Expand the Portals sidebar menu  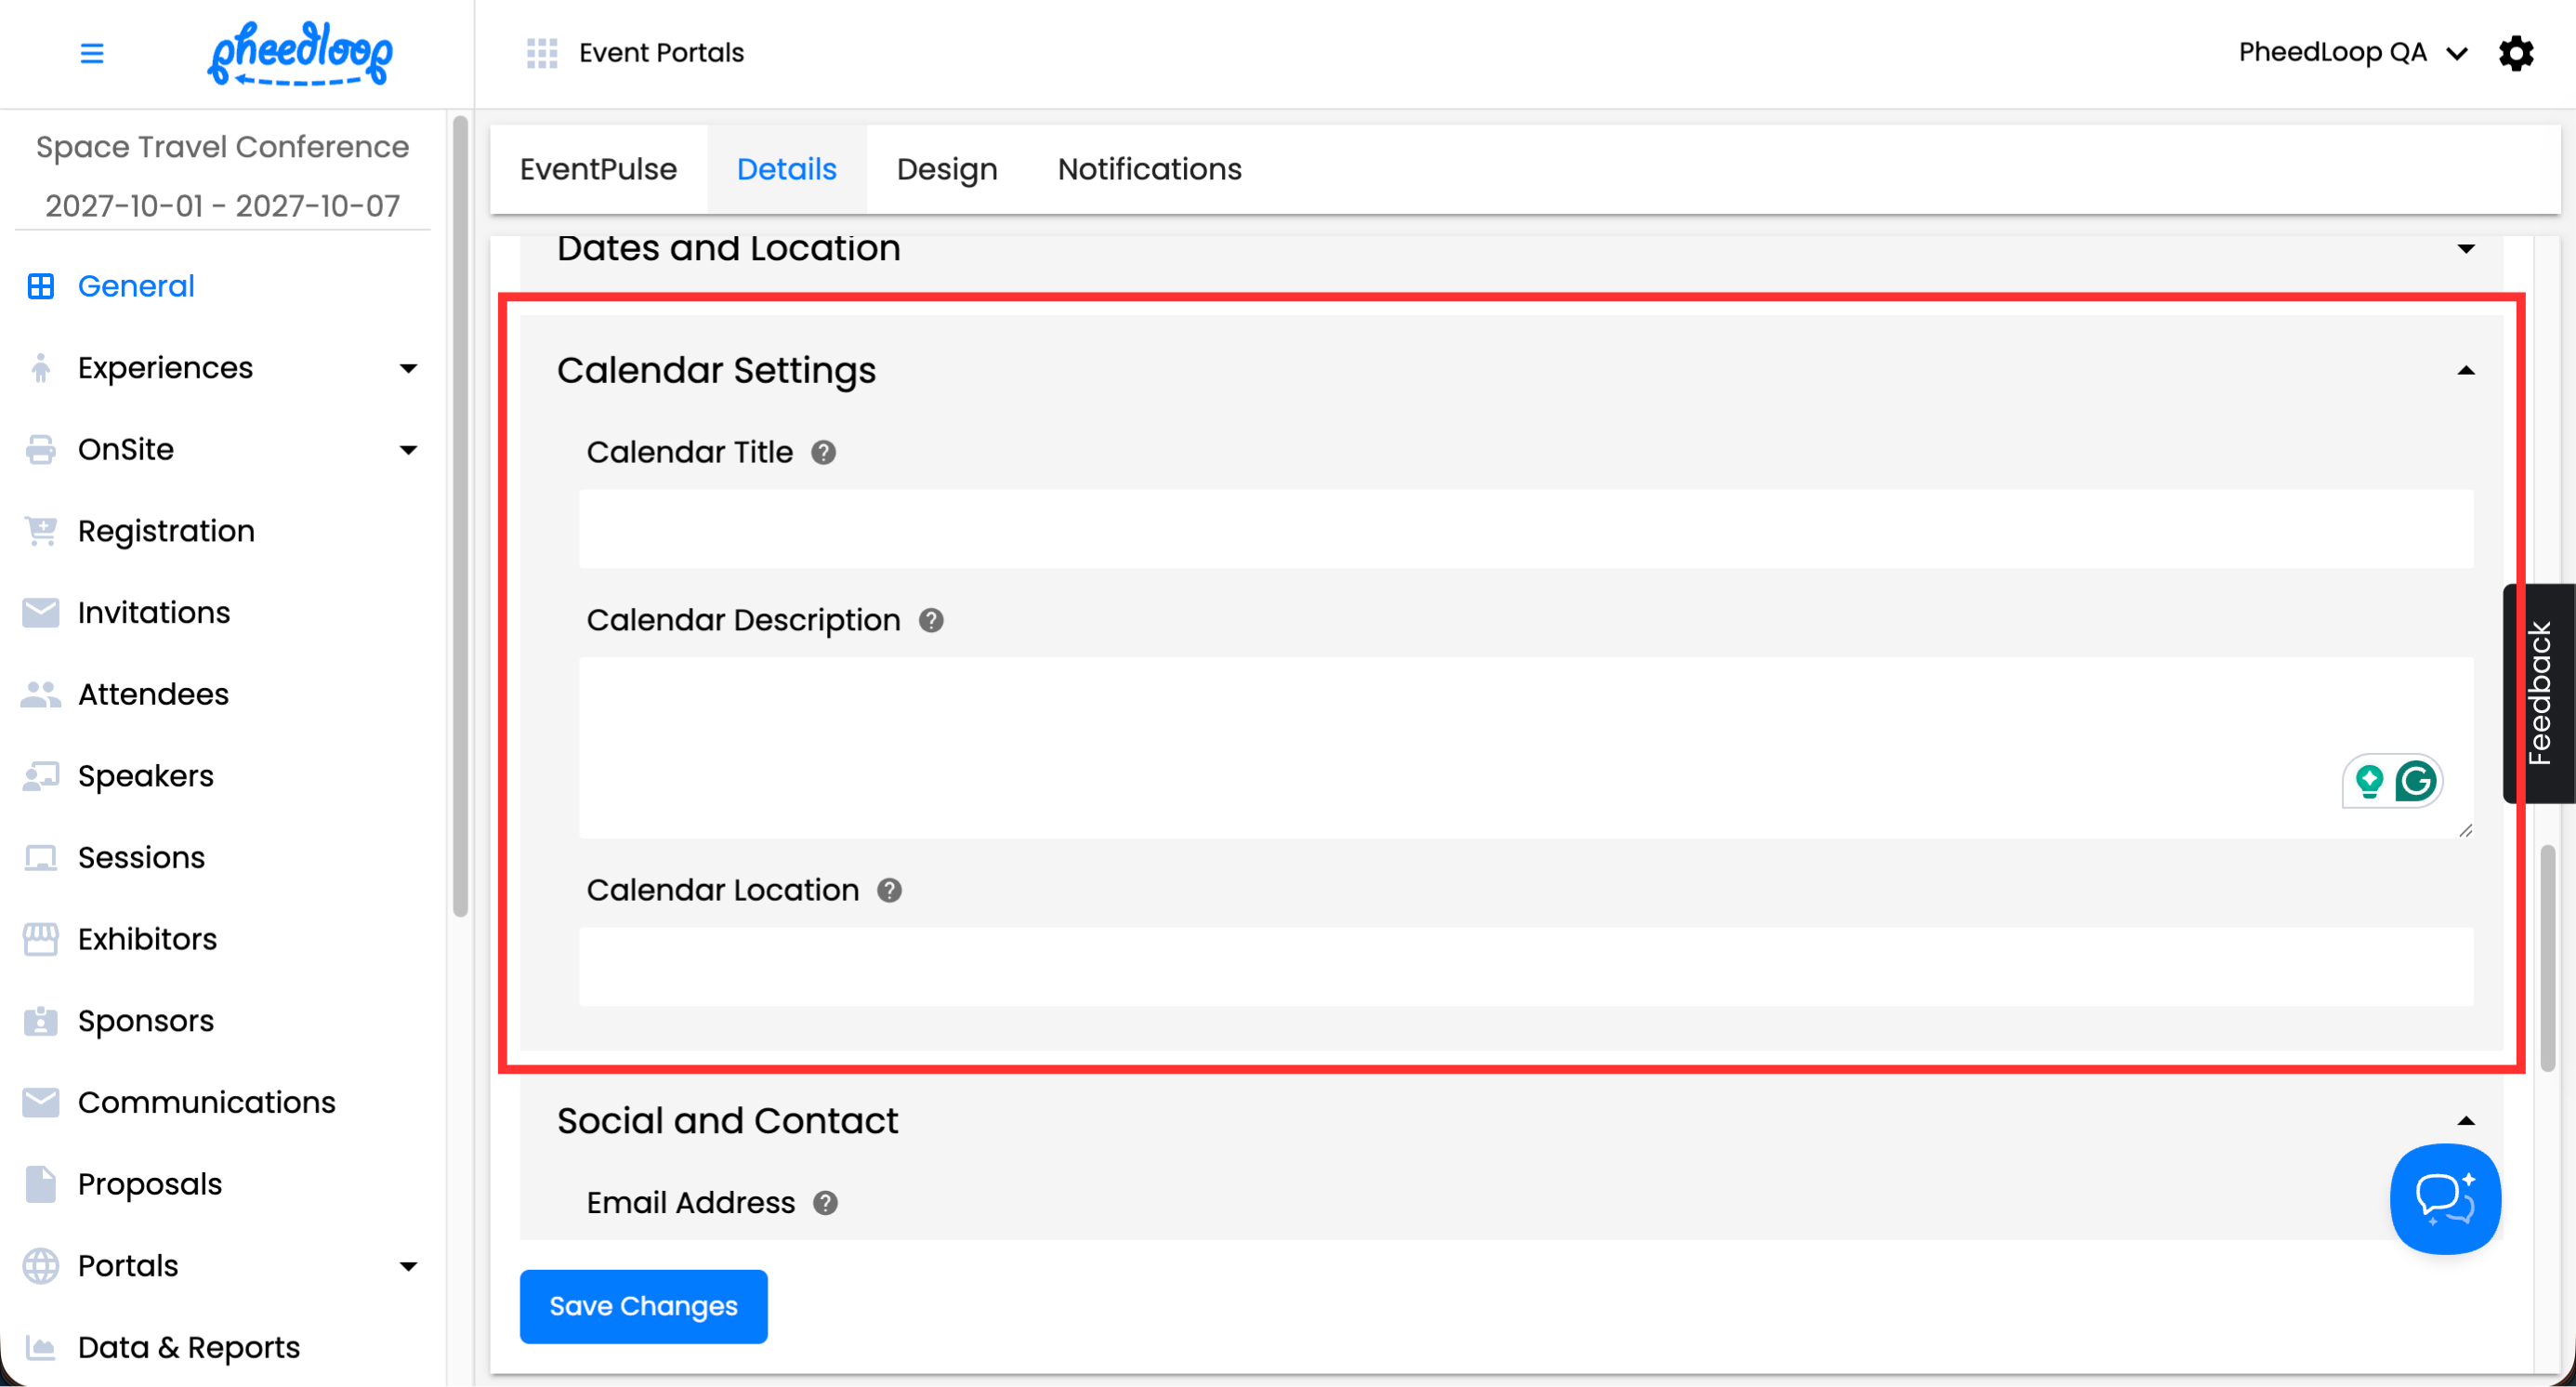pyautogui.click(x=407, y=1266)
